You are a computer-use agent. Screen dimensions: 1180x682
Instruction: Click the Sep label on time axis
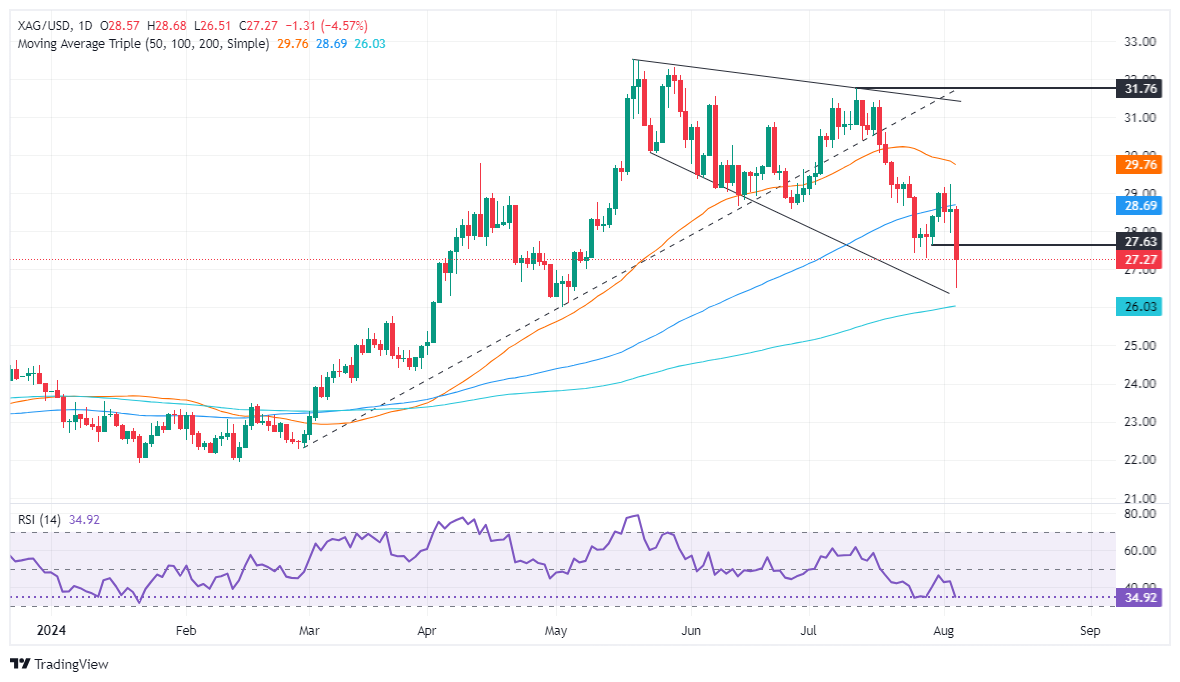pos(1090,630)
